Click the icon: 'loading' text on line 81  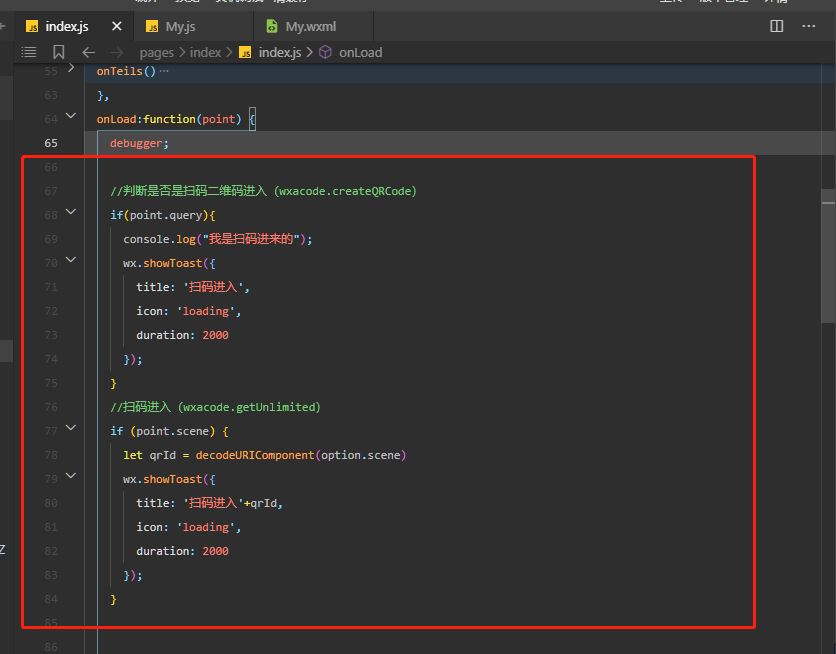pyautogui.click(x=189, y=527)
